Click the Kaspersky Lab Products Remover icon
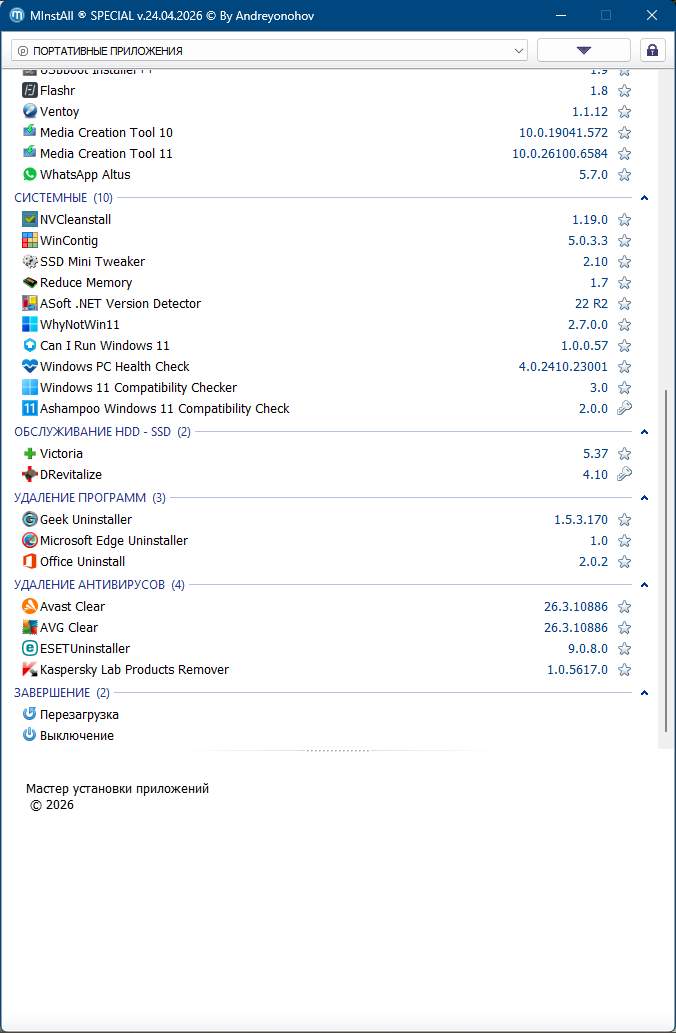676x1033 pixels. tap(30, 670)
